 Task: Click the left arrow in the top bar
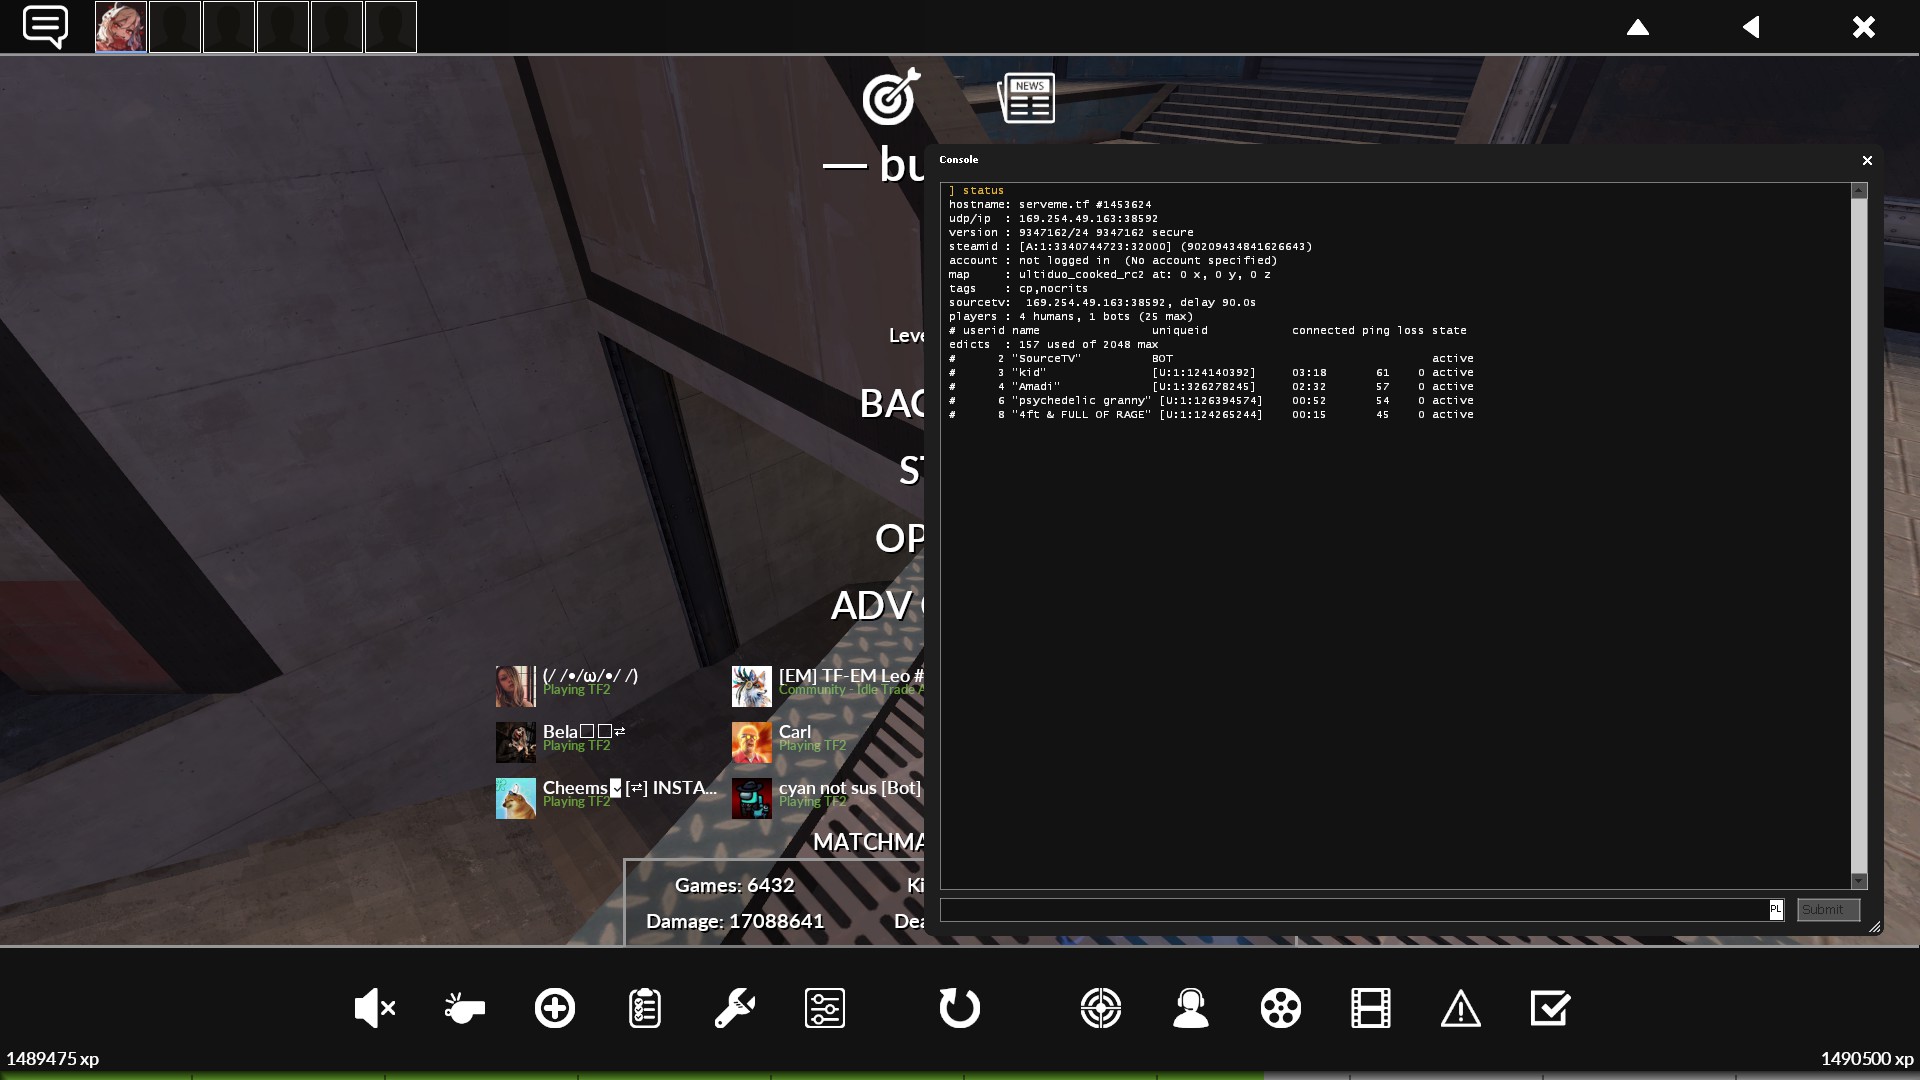click(1751, 27)
